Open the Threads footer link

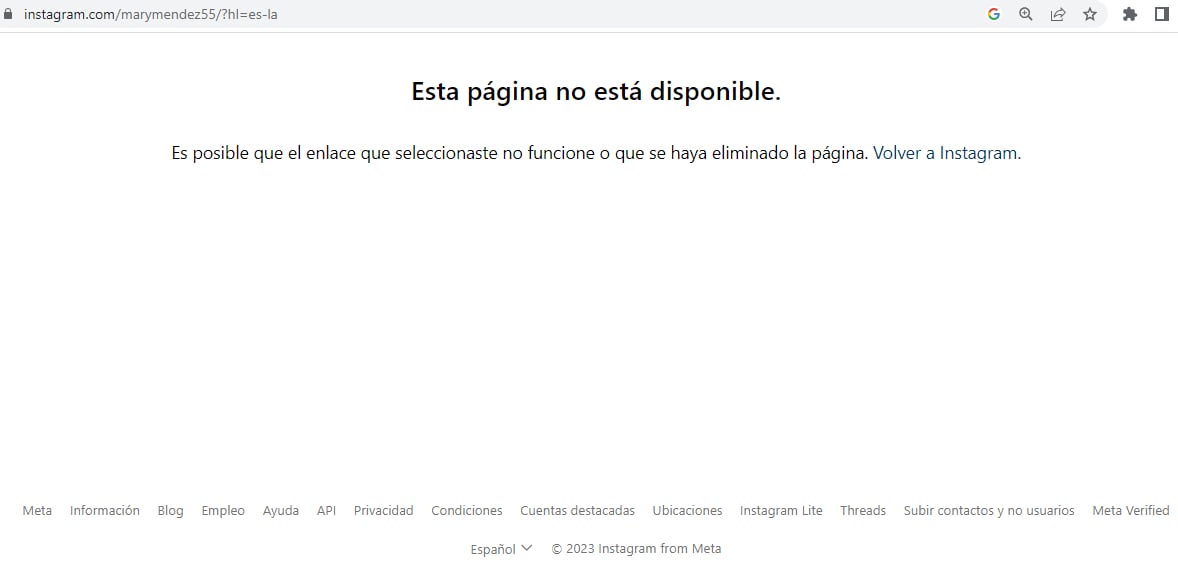point(862,510)
